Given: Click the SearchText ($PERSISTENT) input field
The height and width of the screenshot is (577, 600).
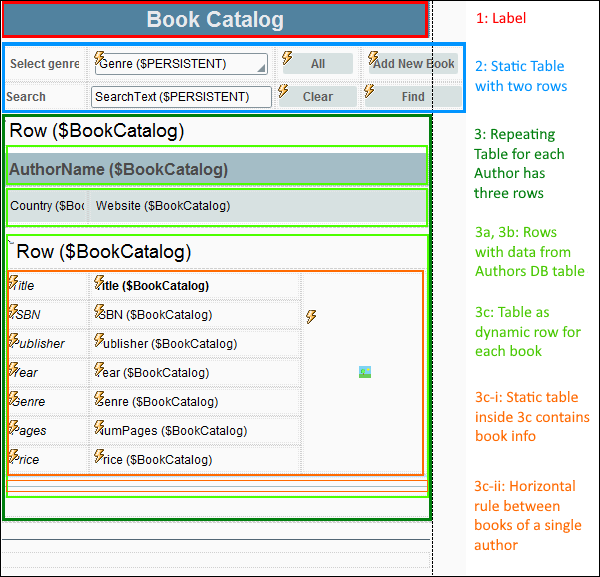Looking at the screenshot, I should tap(181, 97).
